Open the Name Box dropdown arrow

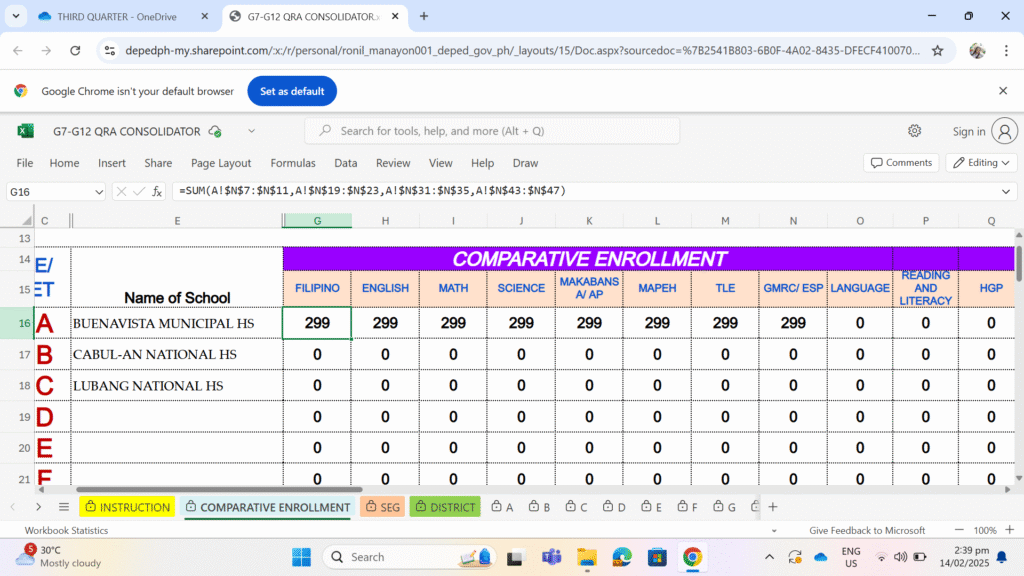tap(99, 191)
